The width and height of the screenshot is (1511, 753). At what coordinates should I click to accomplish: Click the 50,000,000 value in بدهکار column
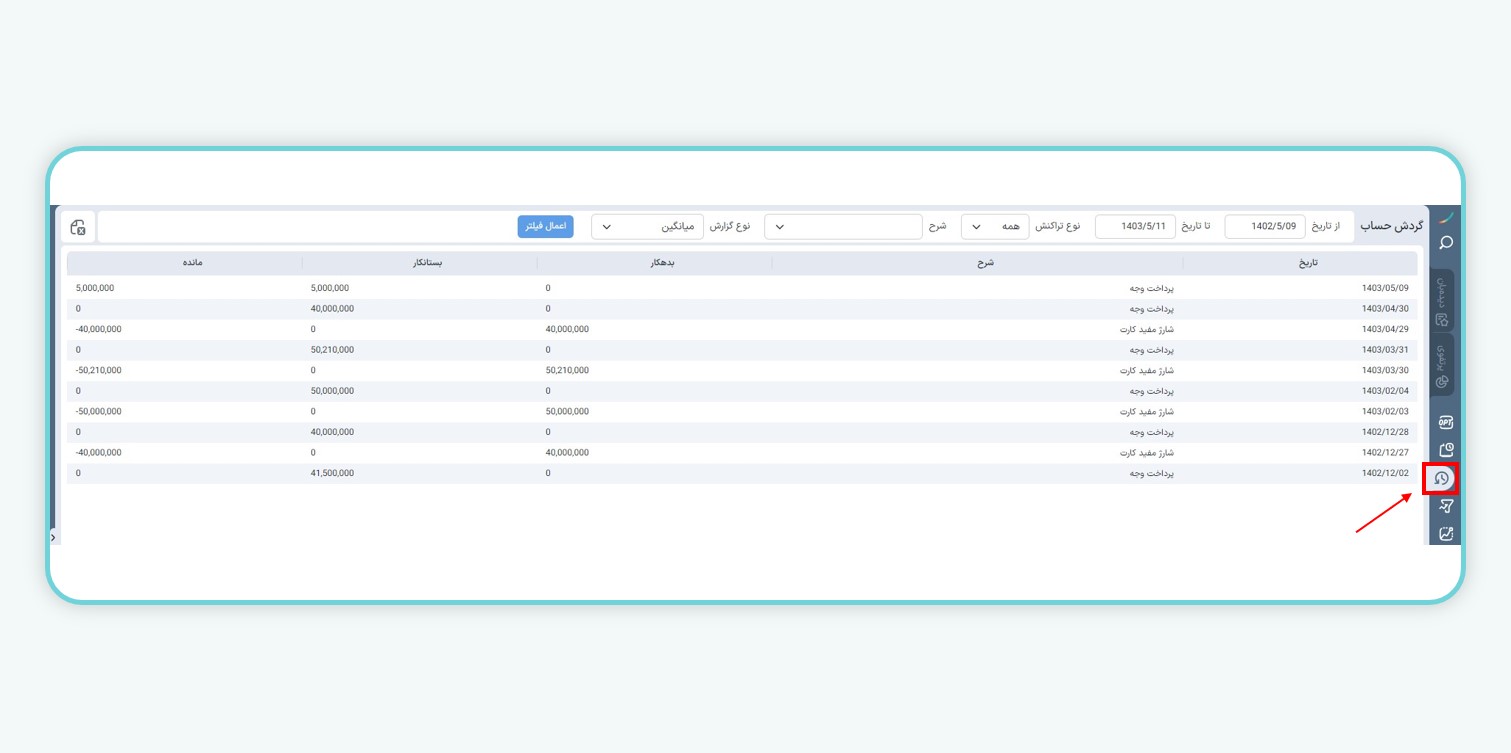567,411
